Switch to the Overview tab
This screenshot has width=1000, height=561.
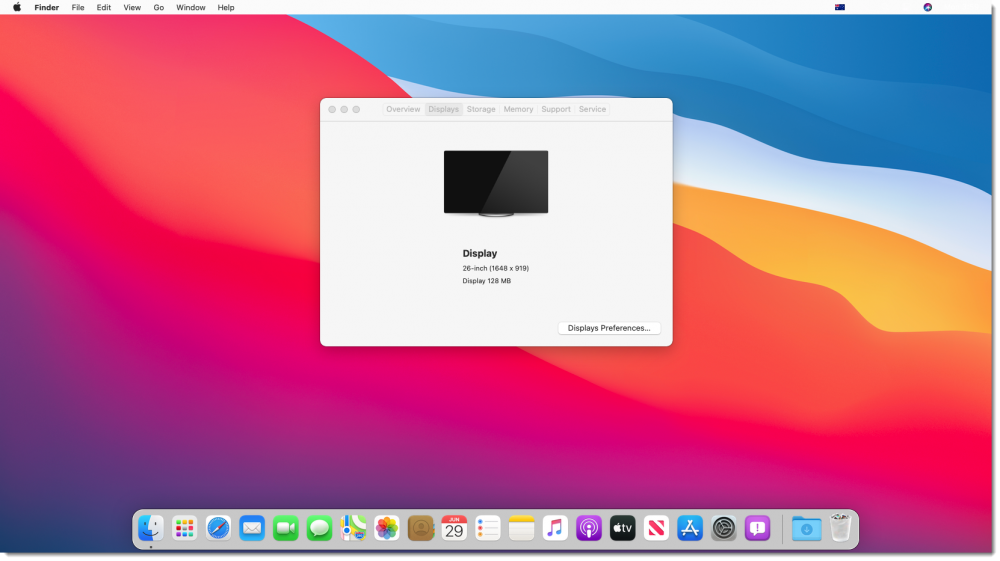point(403,110)
